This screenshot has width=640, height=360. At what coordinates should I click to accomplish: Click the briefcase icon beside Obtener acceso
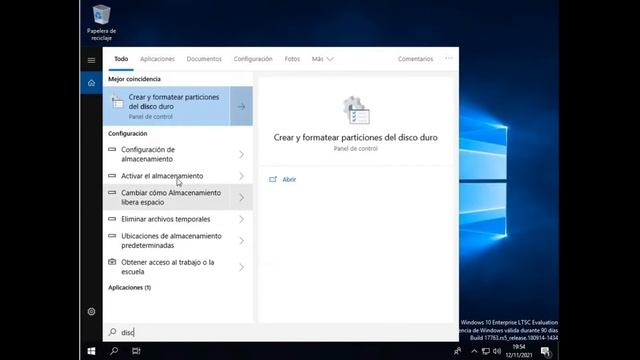tap(112, 262)
